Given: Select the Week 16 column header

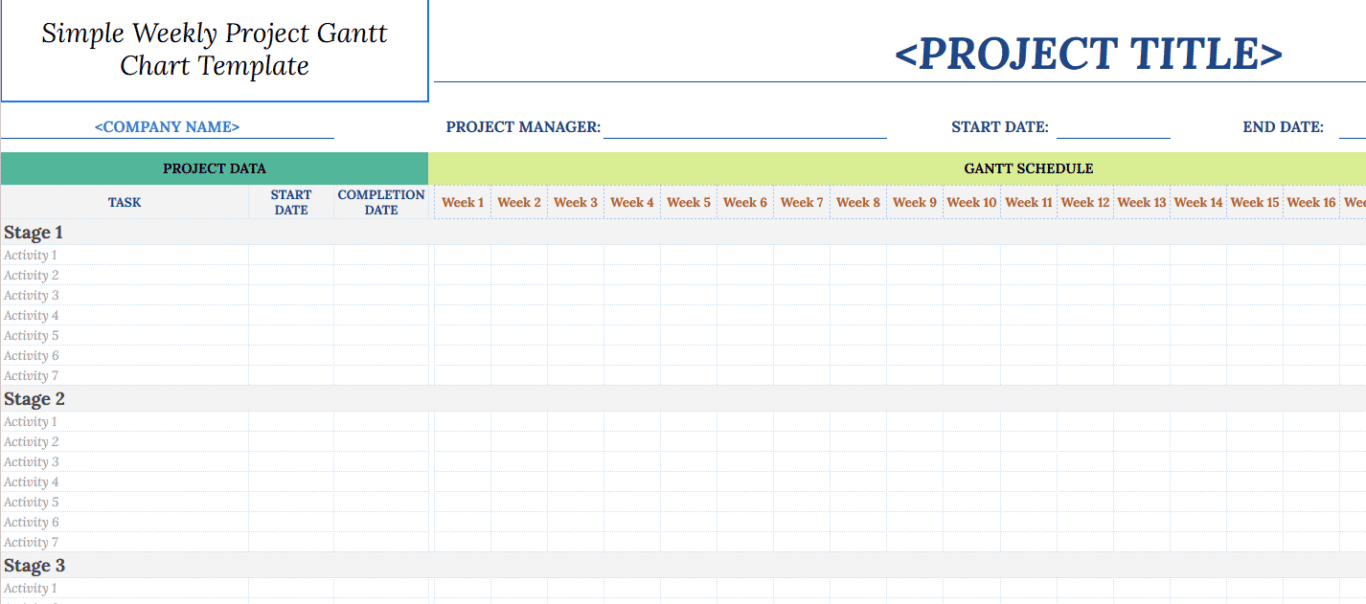Looking at the screenshot, I should pyautogui.click(x=1311, y=202).
